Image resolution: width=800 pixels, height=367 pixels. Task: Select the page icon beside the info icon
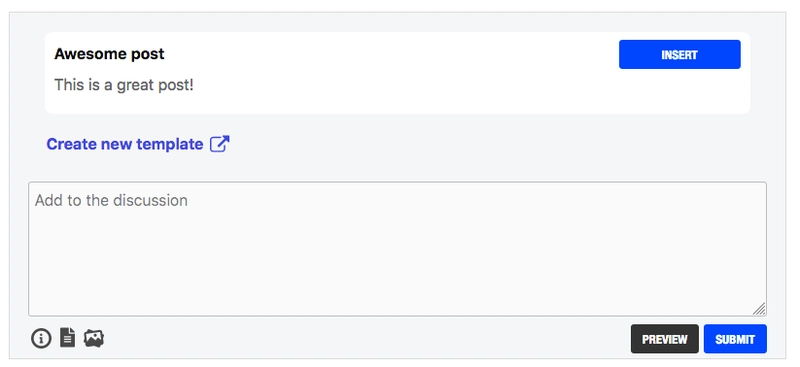click(67, 338)
